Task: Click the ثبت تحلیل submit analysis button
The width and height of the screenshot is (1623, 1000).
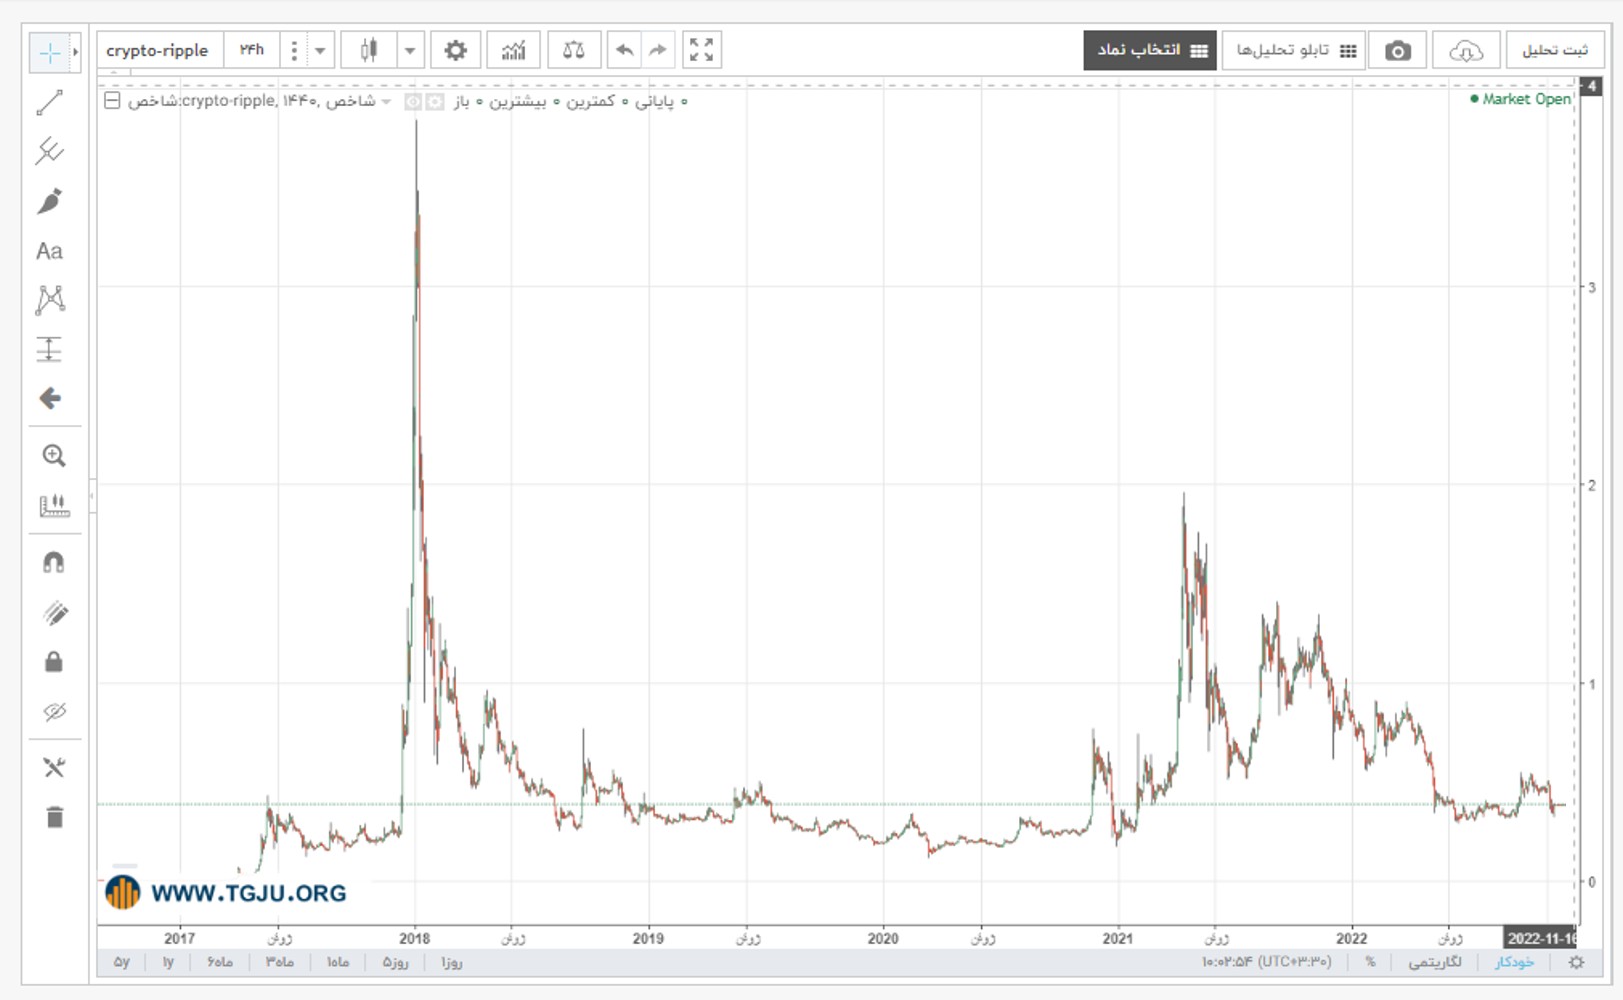Action: [1554, 50]
